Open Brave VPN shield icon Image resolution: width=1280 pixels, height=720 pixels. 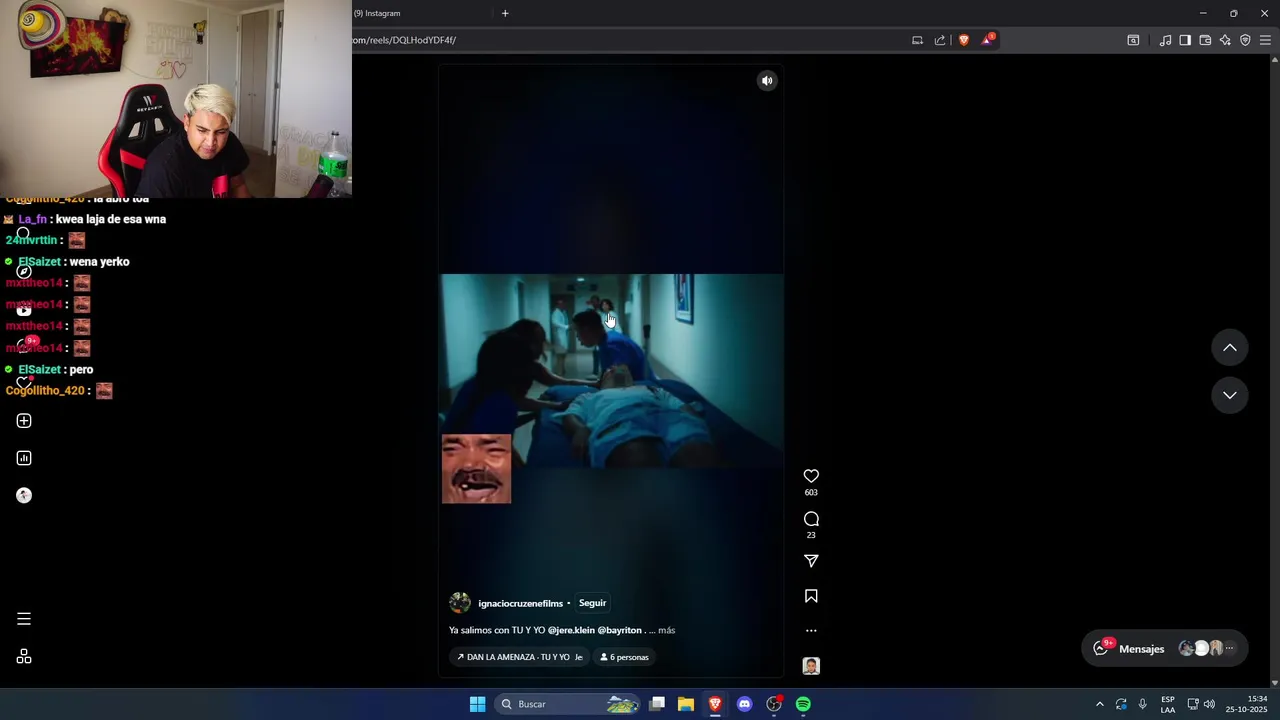click(x=1245, y=40)
